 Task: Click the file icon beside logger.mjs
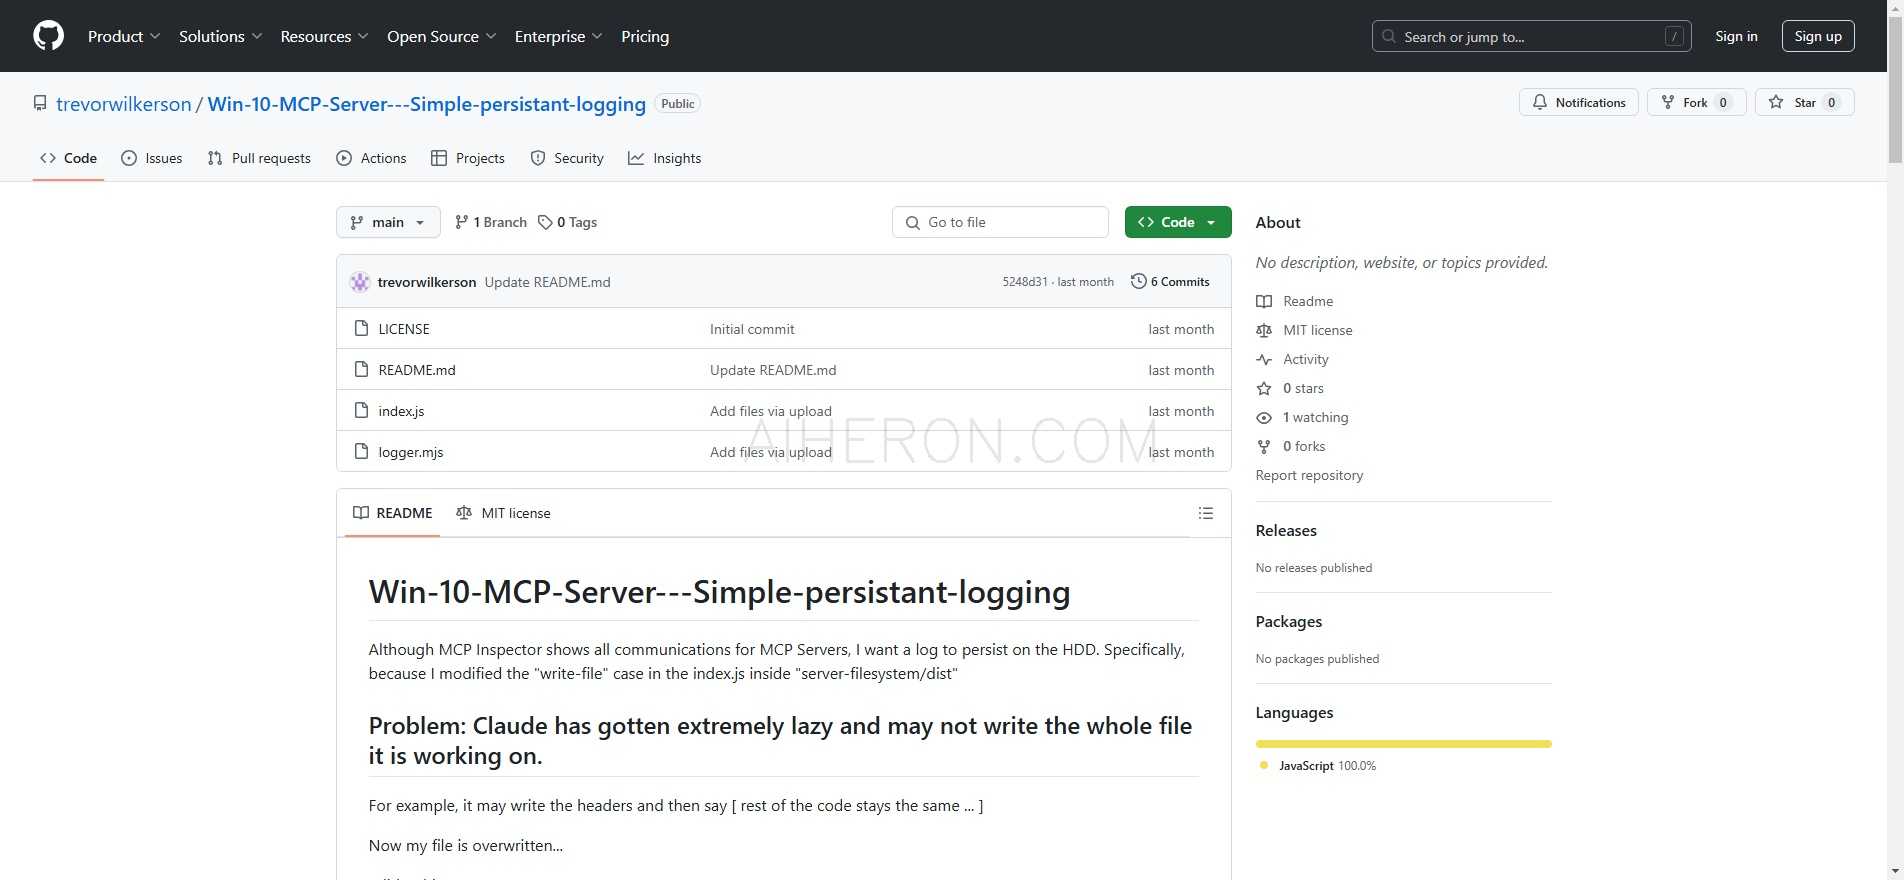(362, 451)
